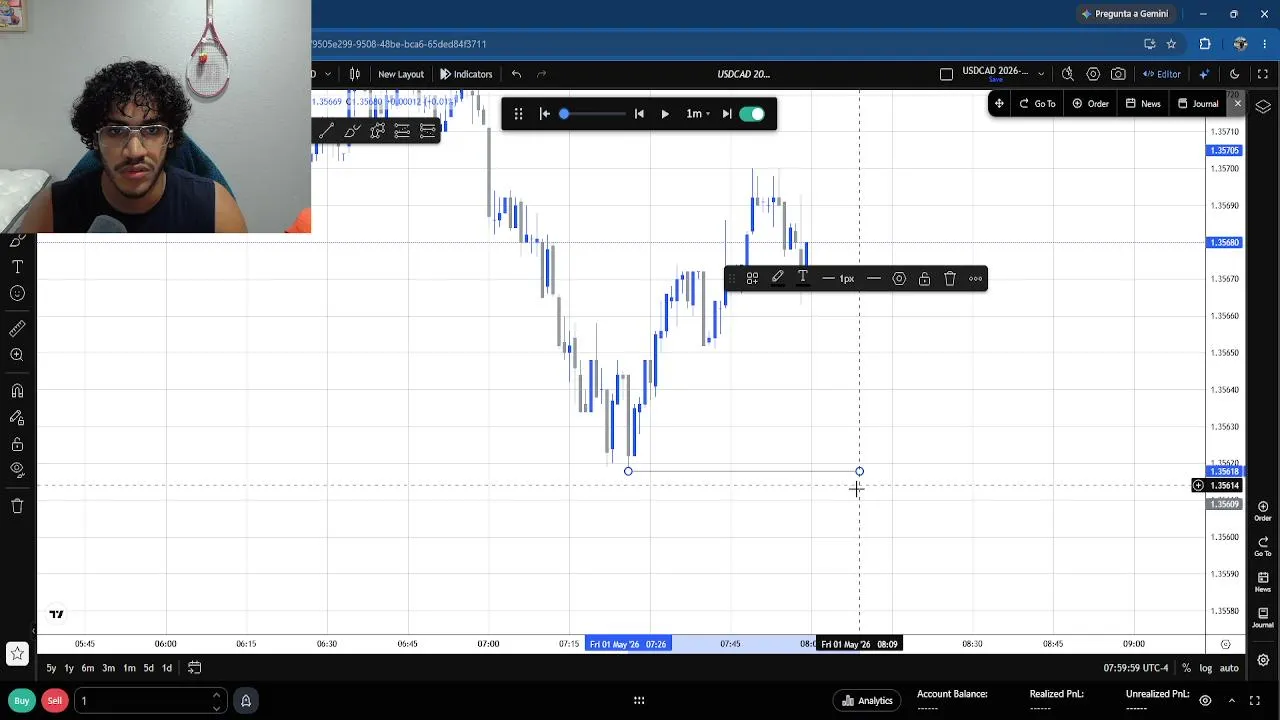1280x720 pixels.
Task: Open chart settings from the top bar
Action: (x=1093, y=74)
